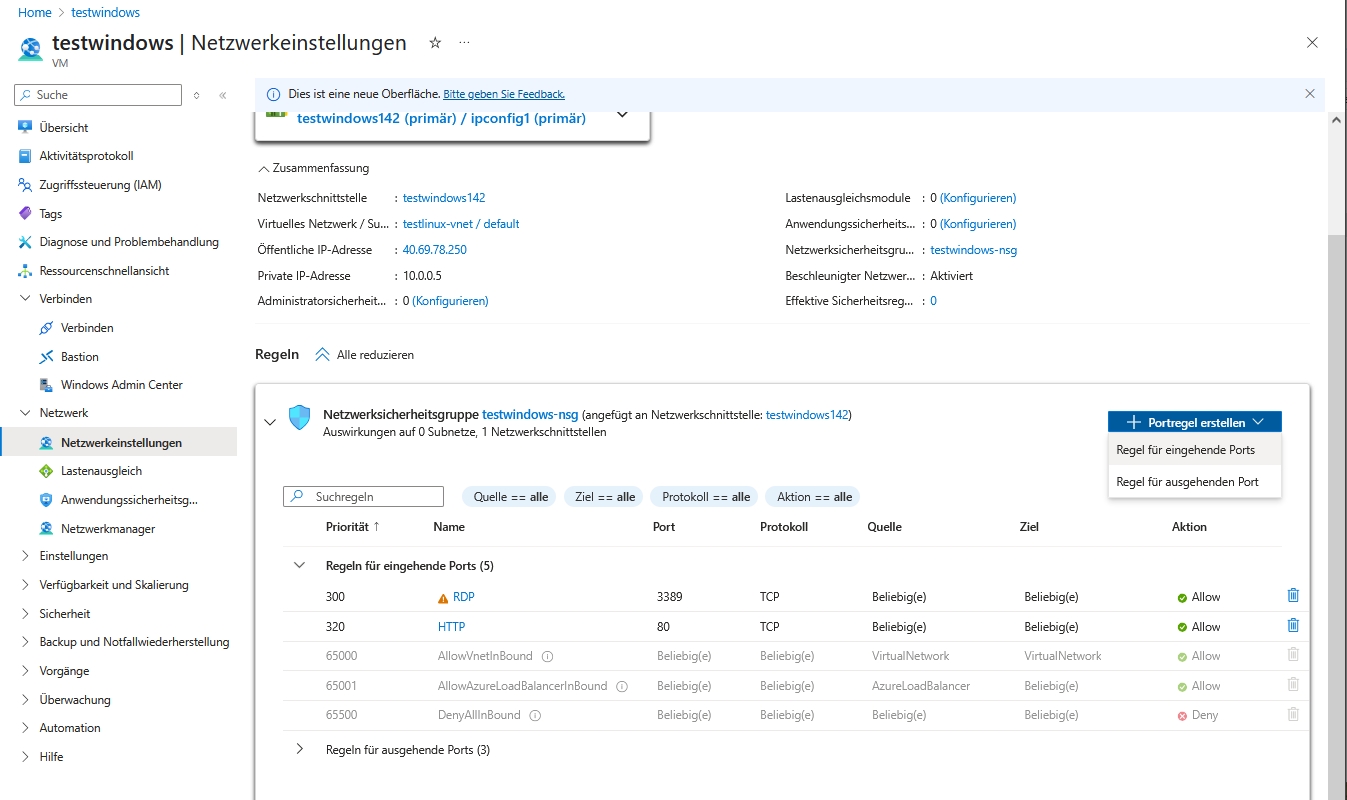
Task: Open the testwindows-nsg link in summary
Action: pyautogui.click(x=973, y=250)
